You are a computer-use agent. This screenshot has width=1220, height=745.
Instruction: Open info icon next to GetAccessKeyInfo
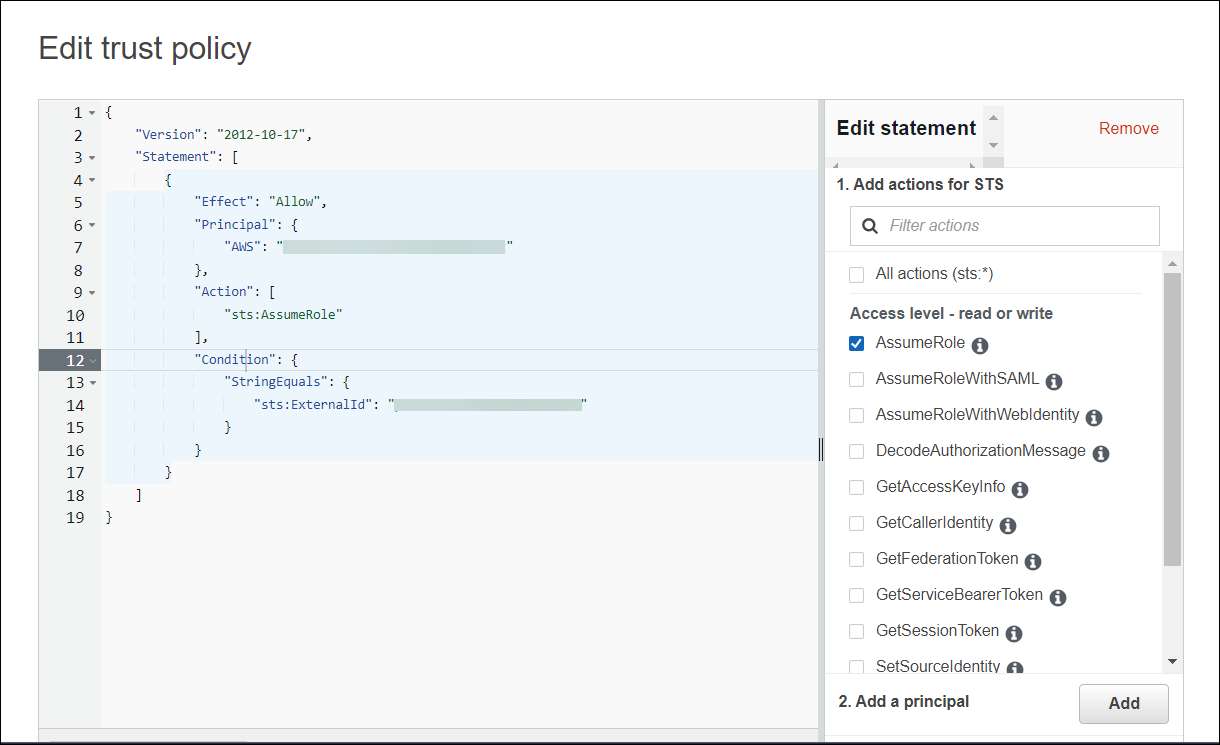pyautogui.click(x=1020, y=489)
